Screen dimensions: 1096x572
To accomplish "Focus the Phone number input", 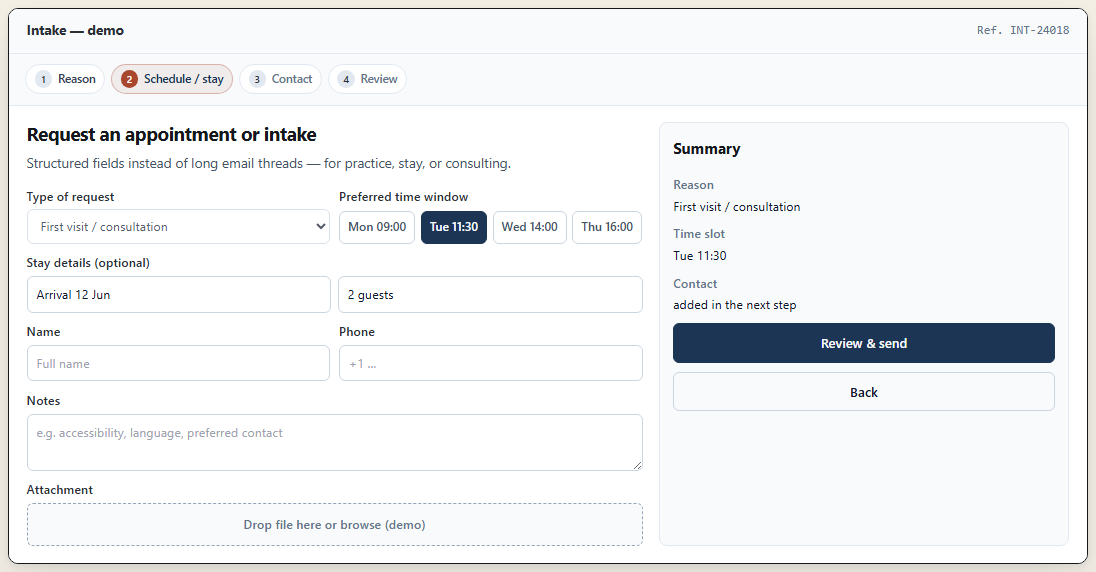I will tap(491, 363).
